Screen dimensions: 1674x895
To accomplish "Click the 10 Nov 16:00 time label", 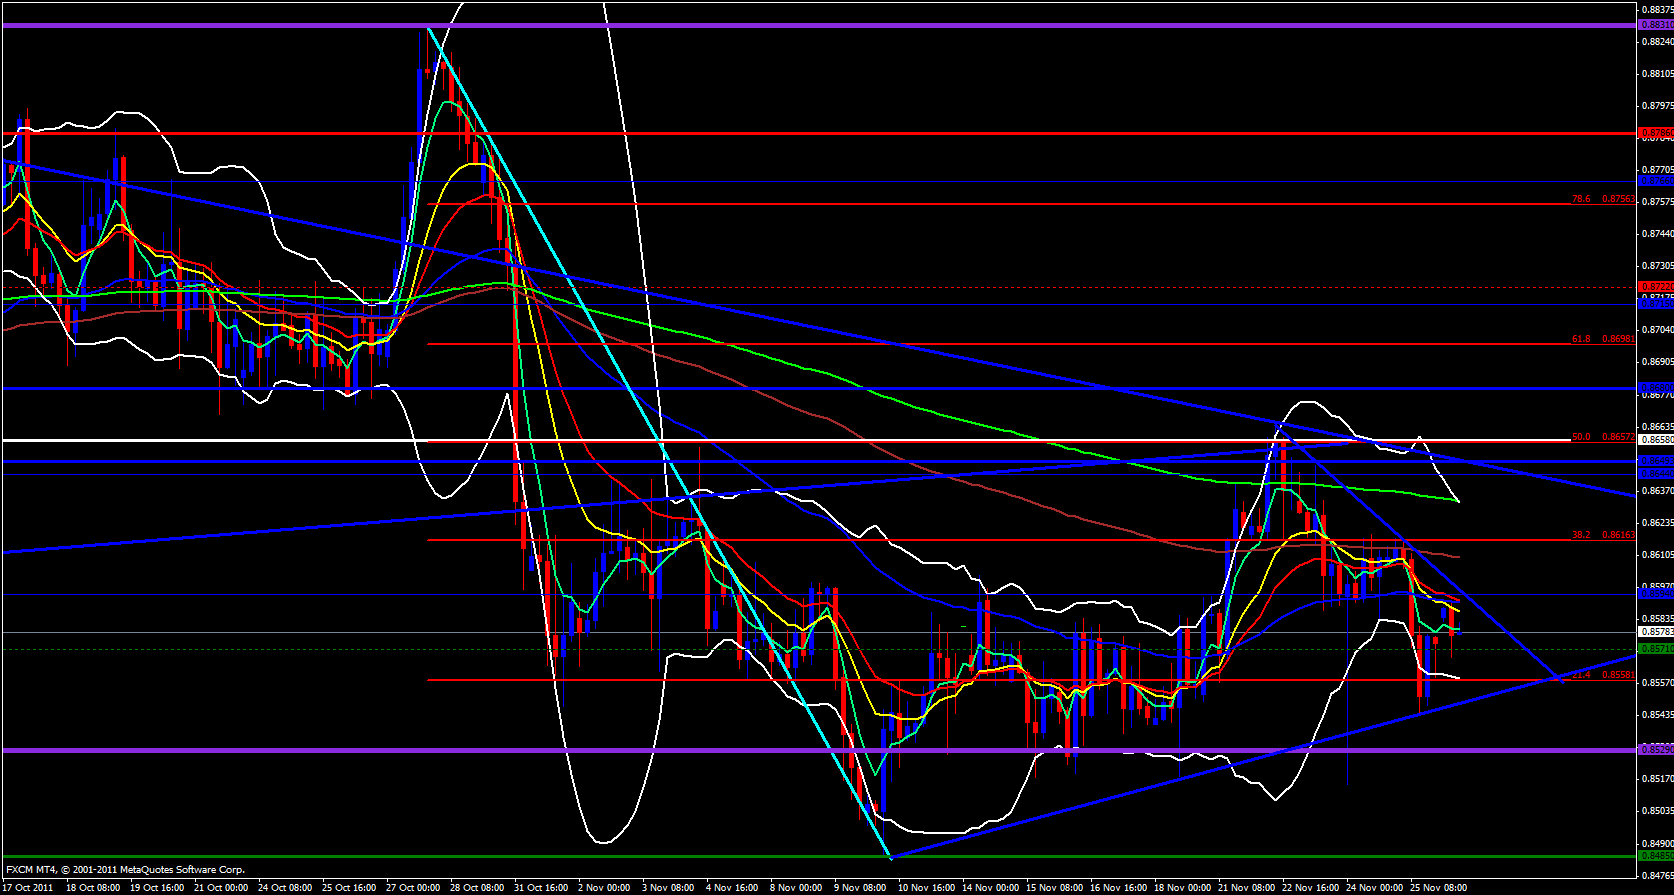I will tap(925, 888).
